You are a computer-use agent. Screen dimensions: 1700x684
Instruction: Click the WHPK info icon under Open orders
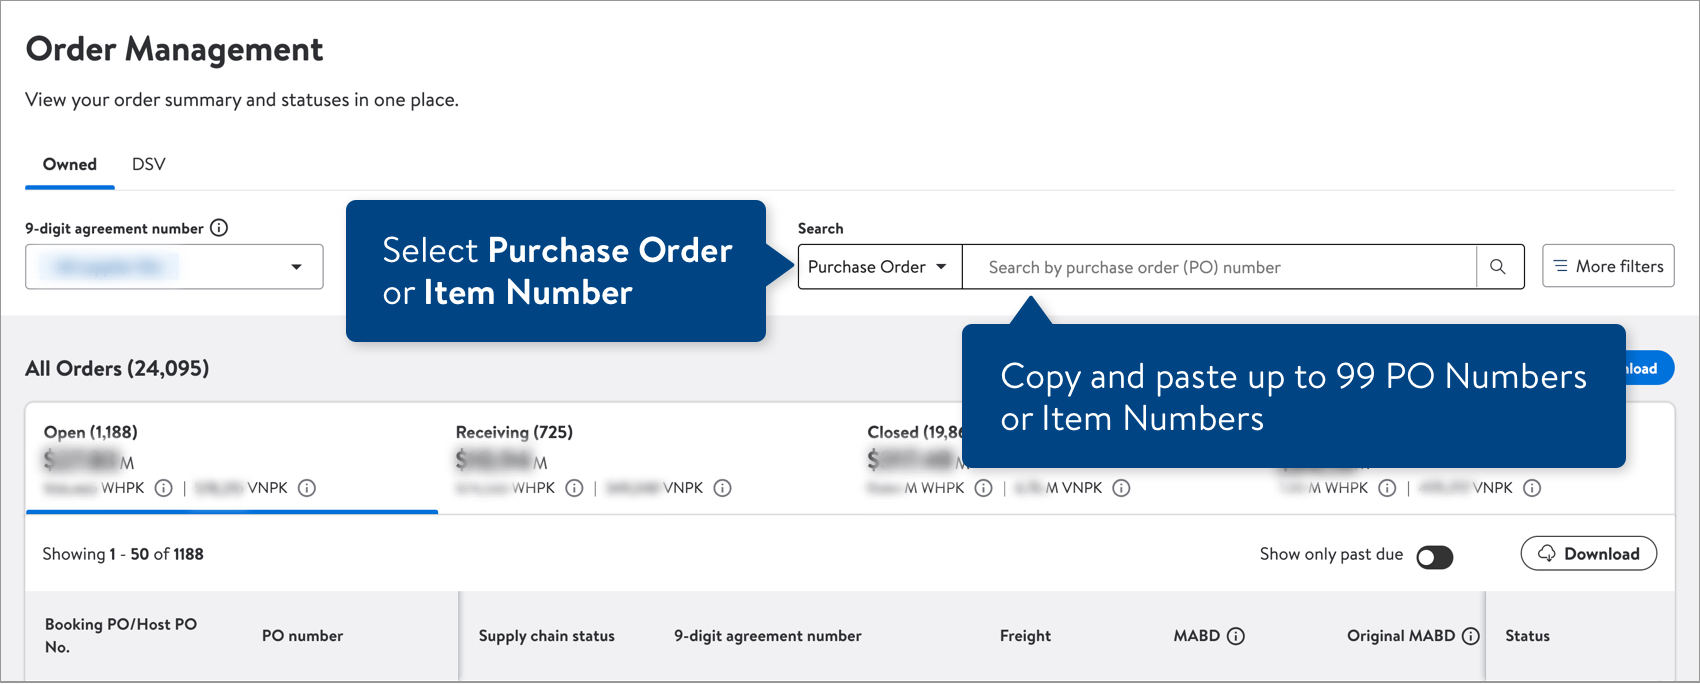click(163, 488)
